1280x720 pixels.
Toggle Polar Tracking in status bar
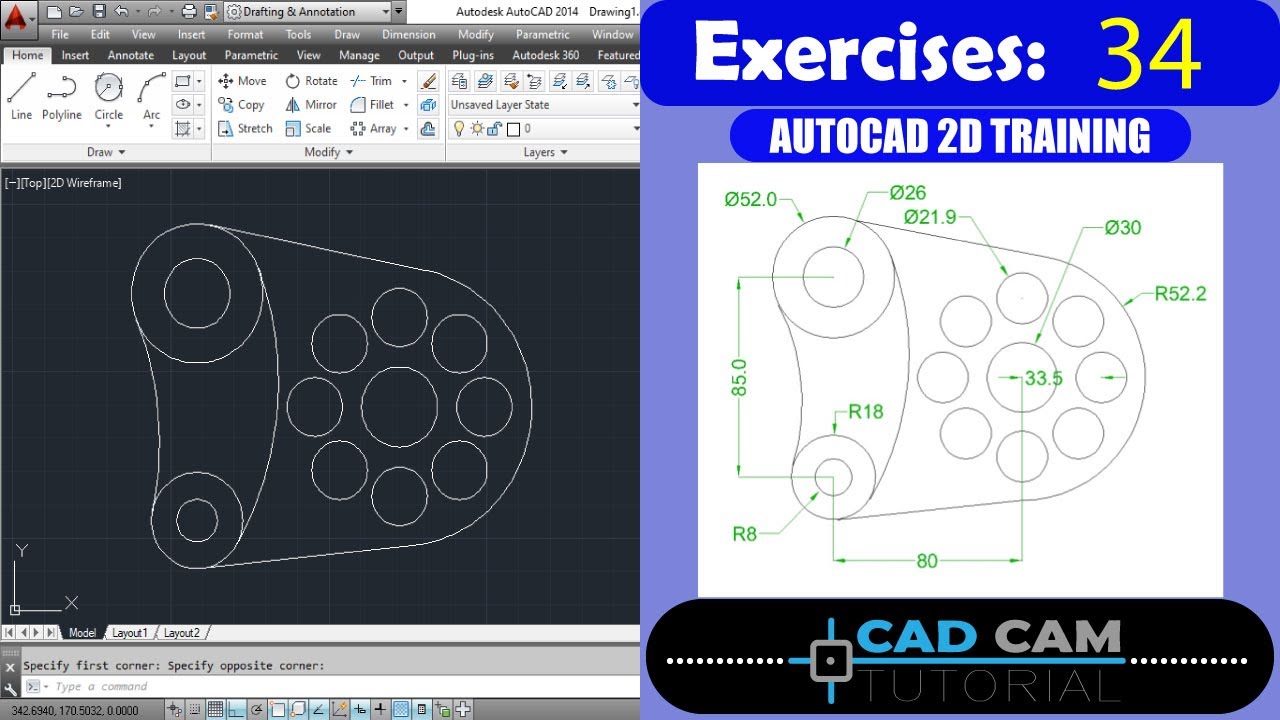(256, 710)
